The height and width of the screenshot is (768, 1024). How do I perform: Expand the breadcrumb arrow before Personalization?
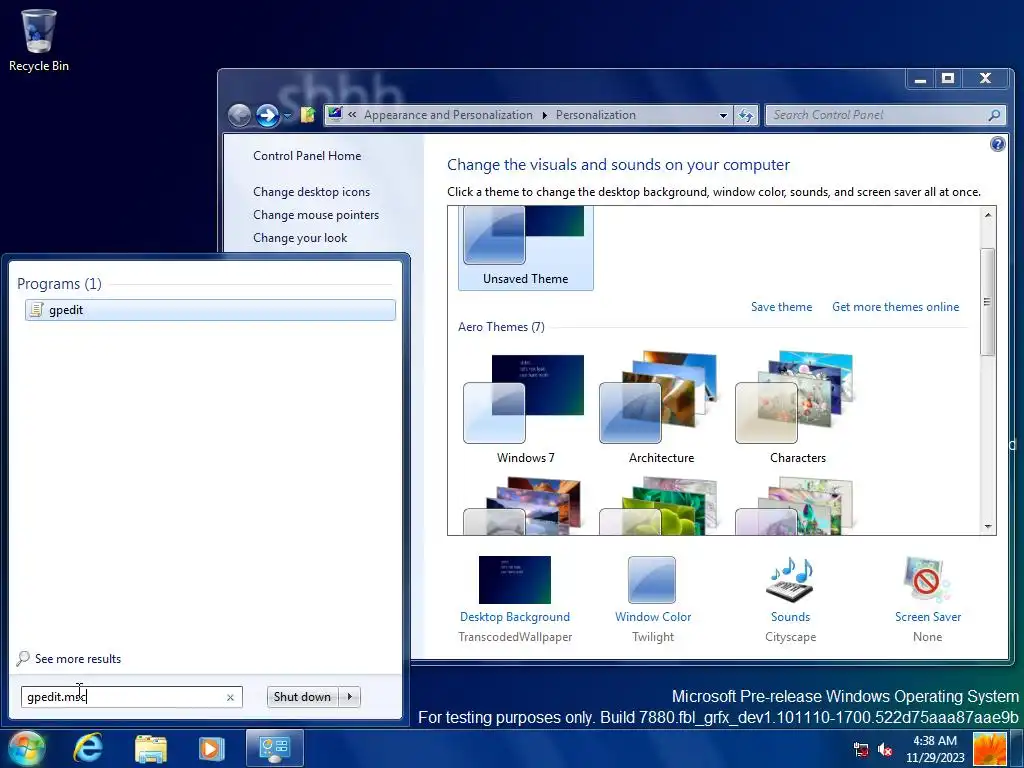[544, 116]
